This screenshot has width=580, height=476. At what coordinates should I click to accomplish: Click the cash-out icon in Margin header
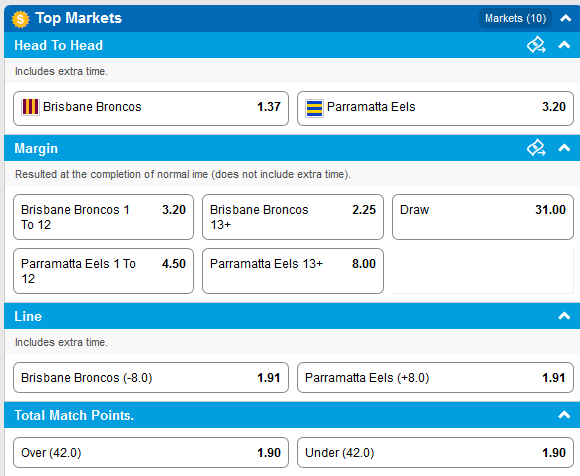(536, 148)
